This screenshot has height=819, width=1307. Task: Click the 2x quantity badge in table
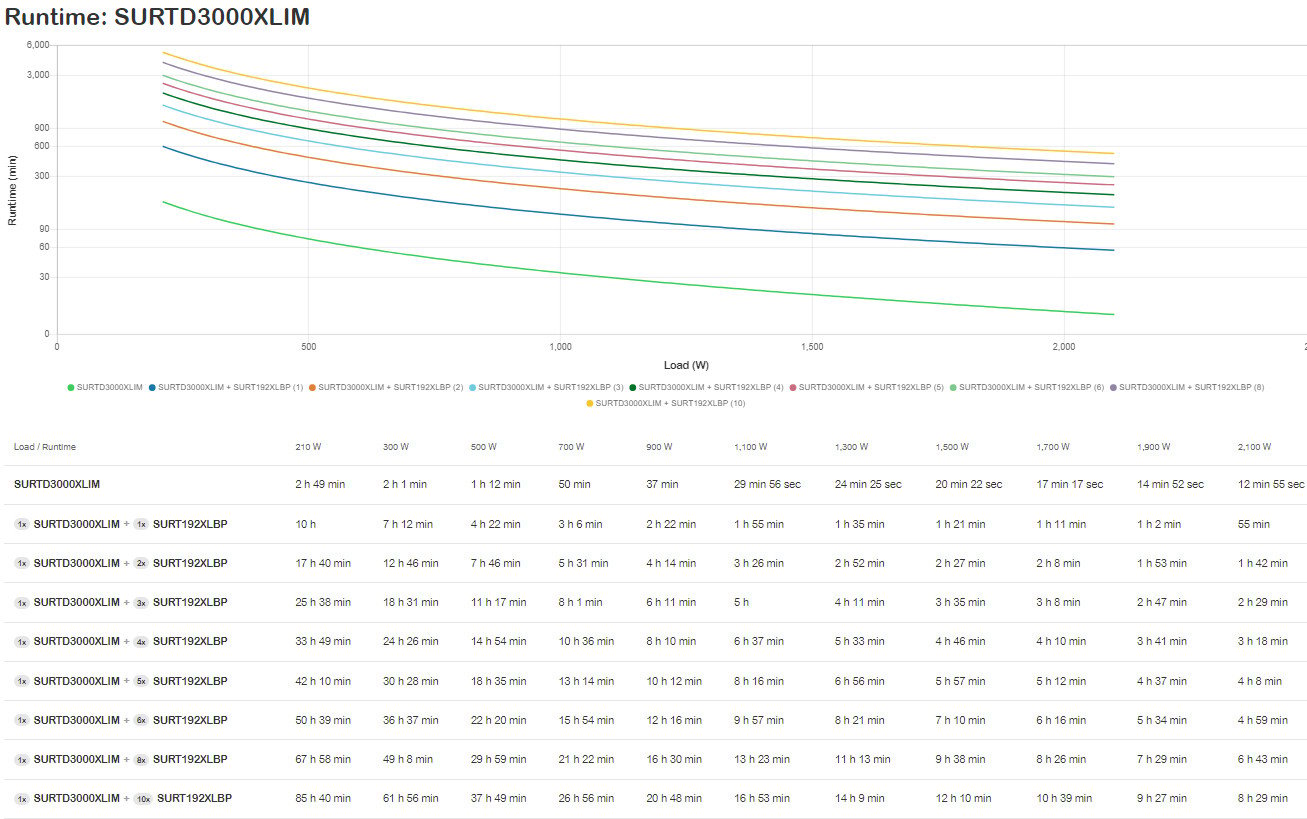click(x=141, y=563)
